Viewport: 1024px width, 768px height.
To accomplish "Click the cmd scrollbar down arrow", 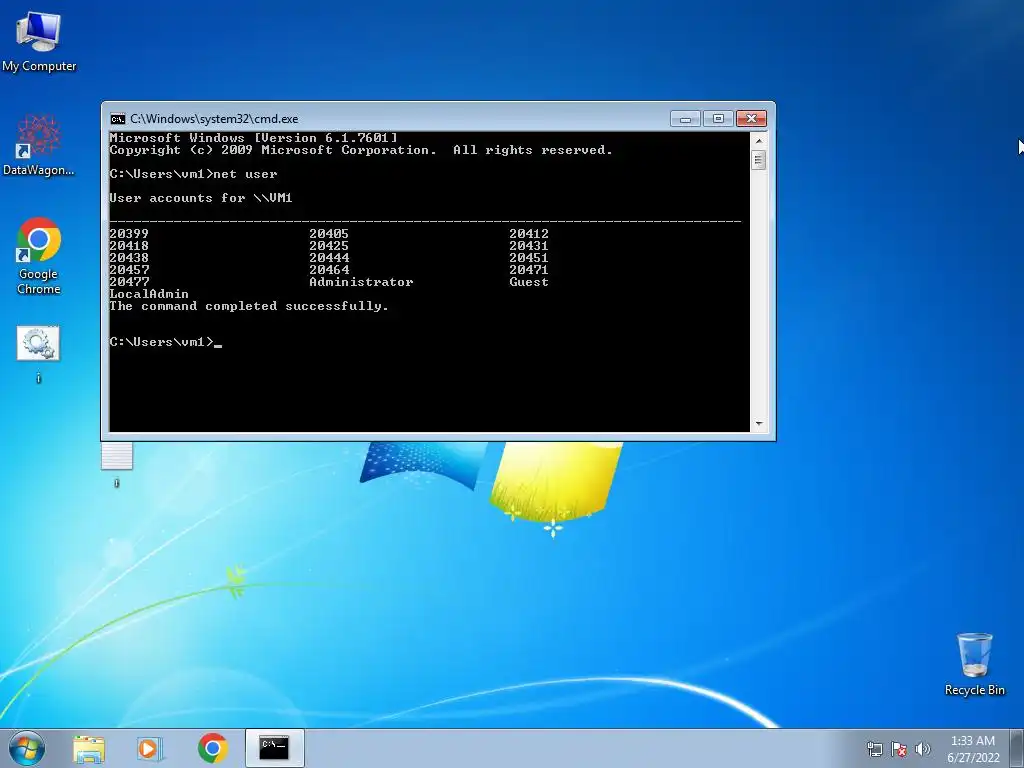I will (x=758, y=424).
